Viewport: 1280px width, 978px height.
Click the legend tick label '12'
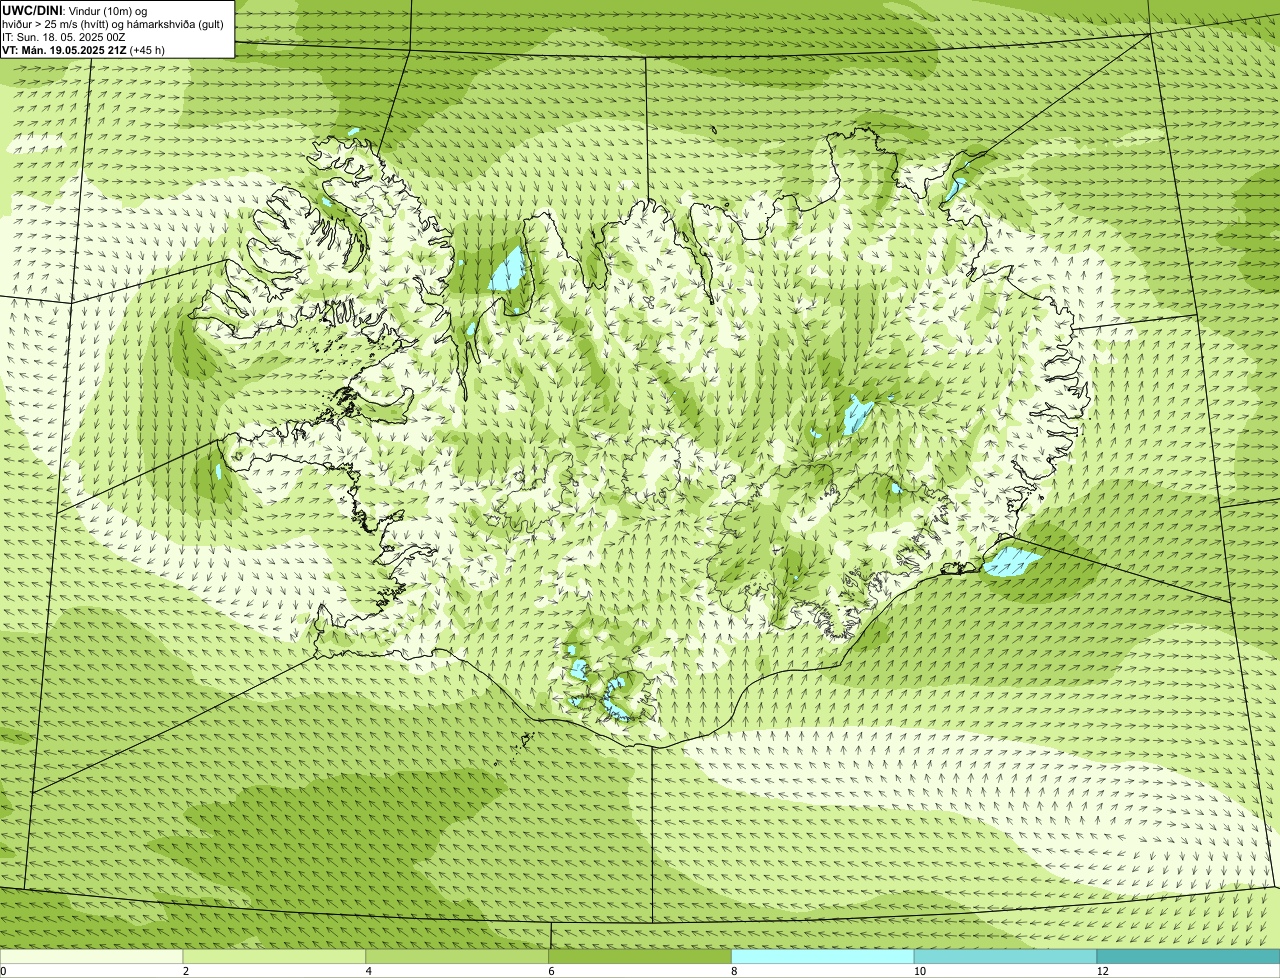(x=1102, y=971)
